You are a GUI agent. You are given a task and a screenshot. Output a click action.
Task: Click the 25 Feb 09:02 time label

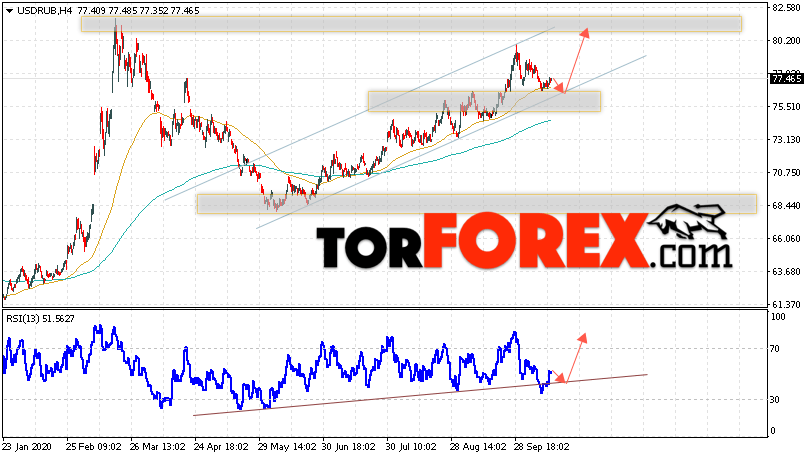click(94, 447)
